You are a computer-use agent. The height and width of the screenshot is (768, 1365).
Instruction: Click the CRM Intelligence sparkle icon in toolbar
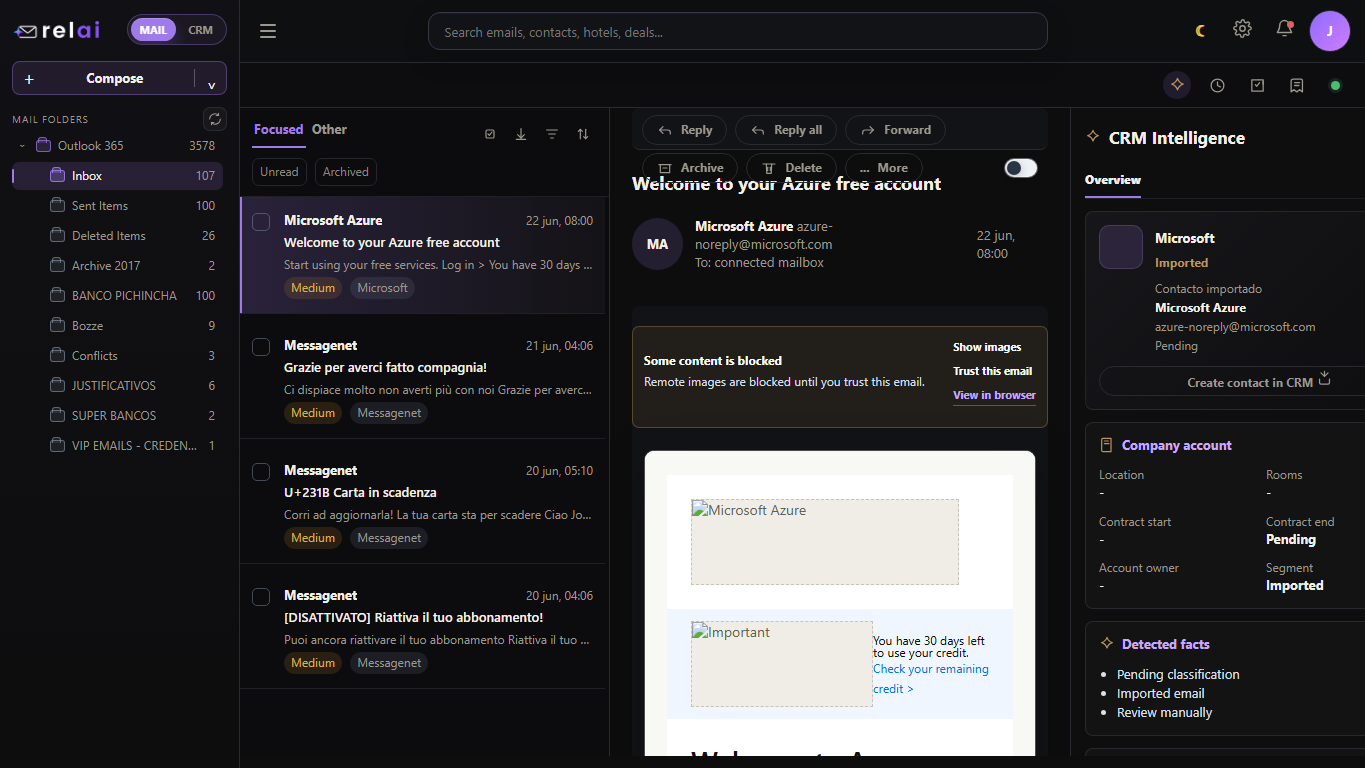coord(1177,85)
